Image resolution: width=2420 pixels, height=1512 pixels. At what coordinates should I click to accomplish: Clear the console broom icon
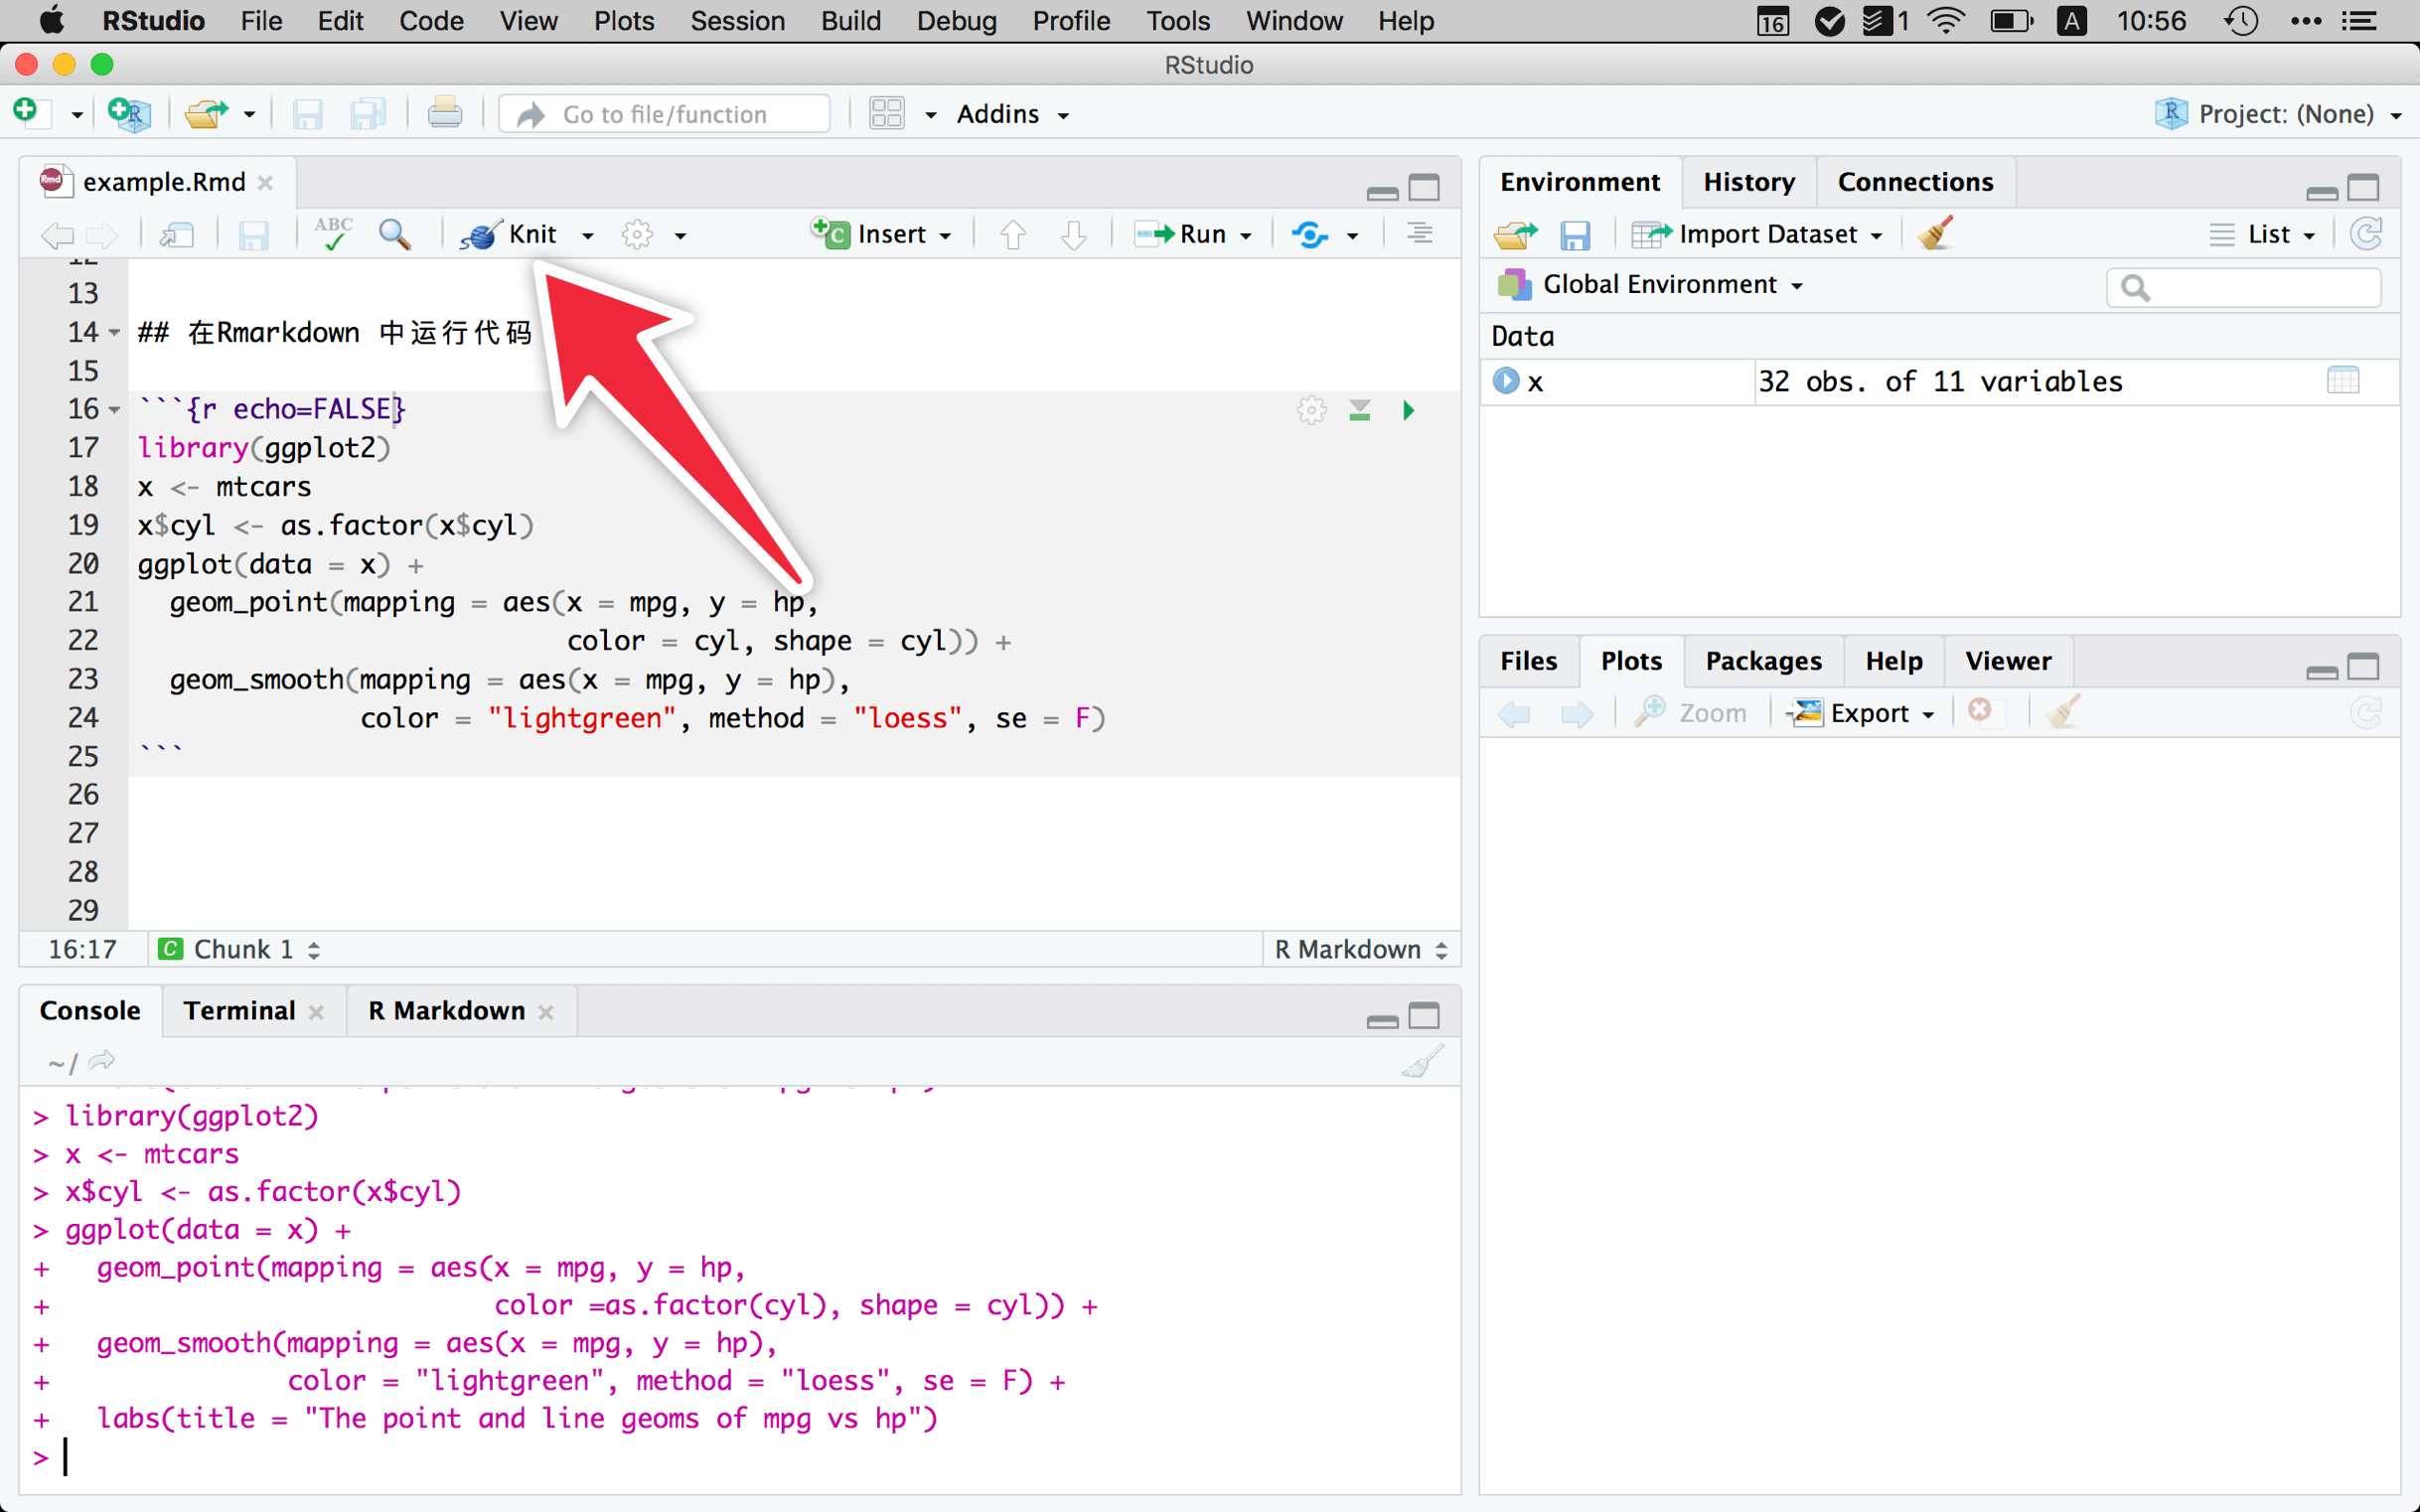point(1421,1061)
